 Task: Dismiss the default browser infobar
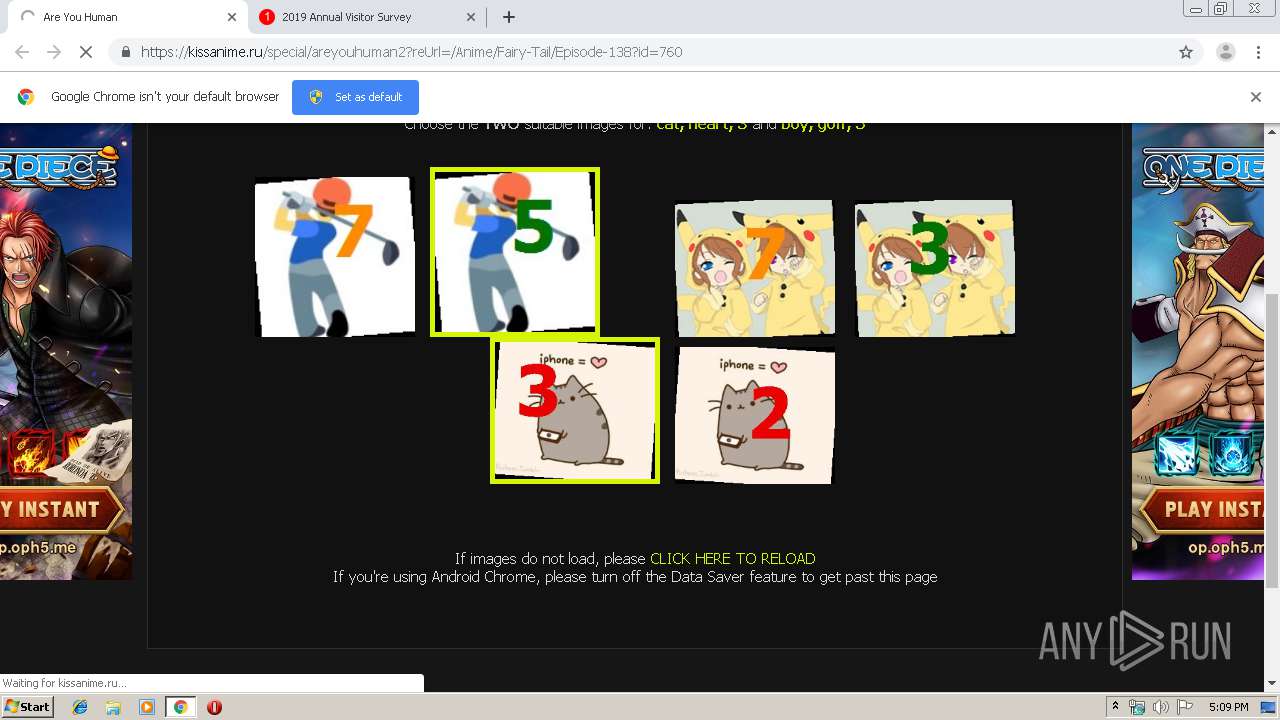(1256, 97)
